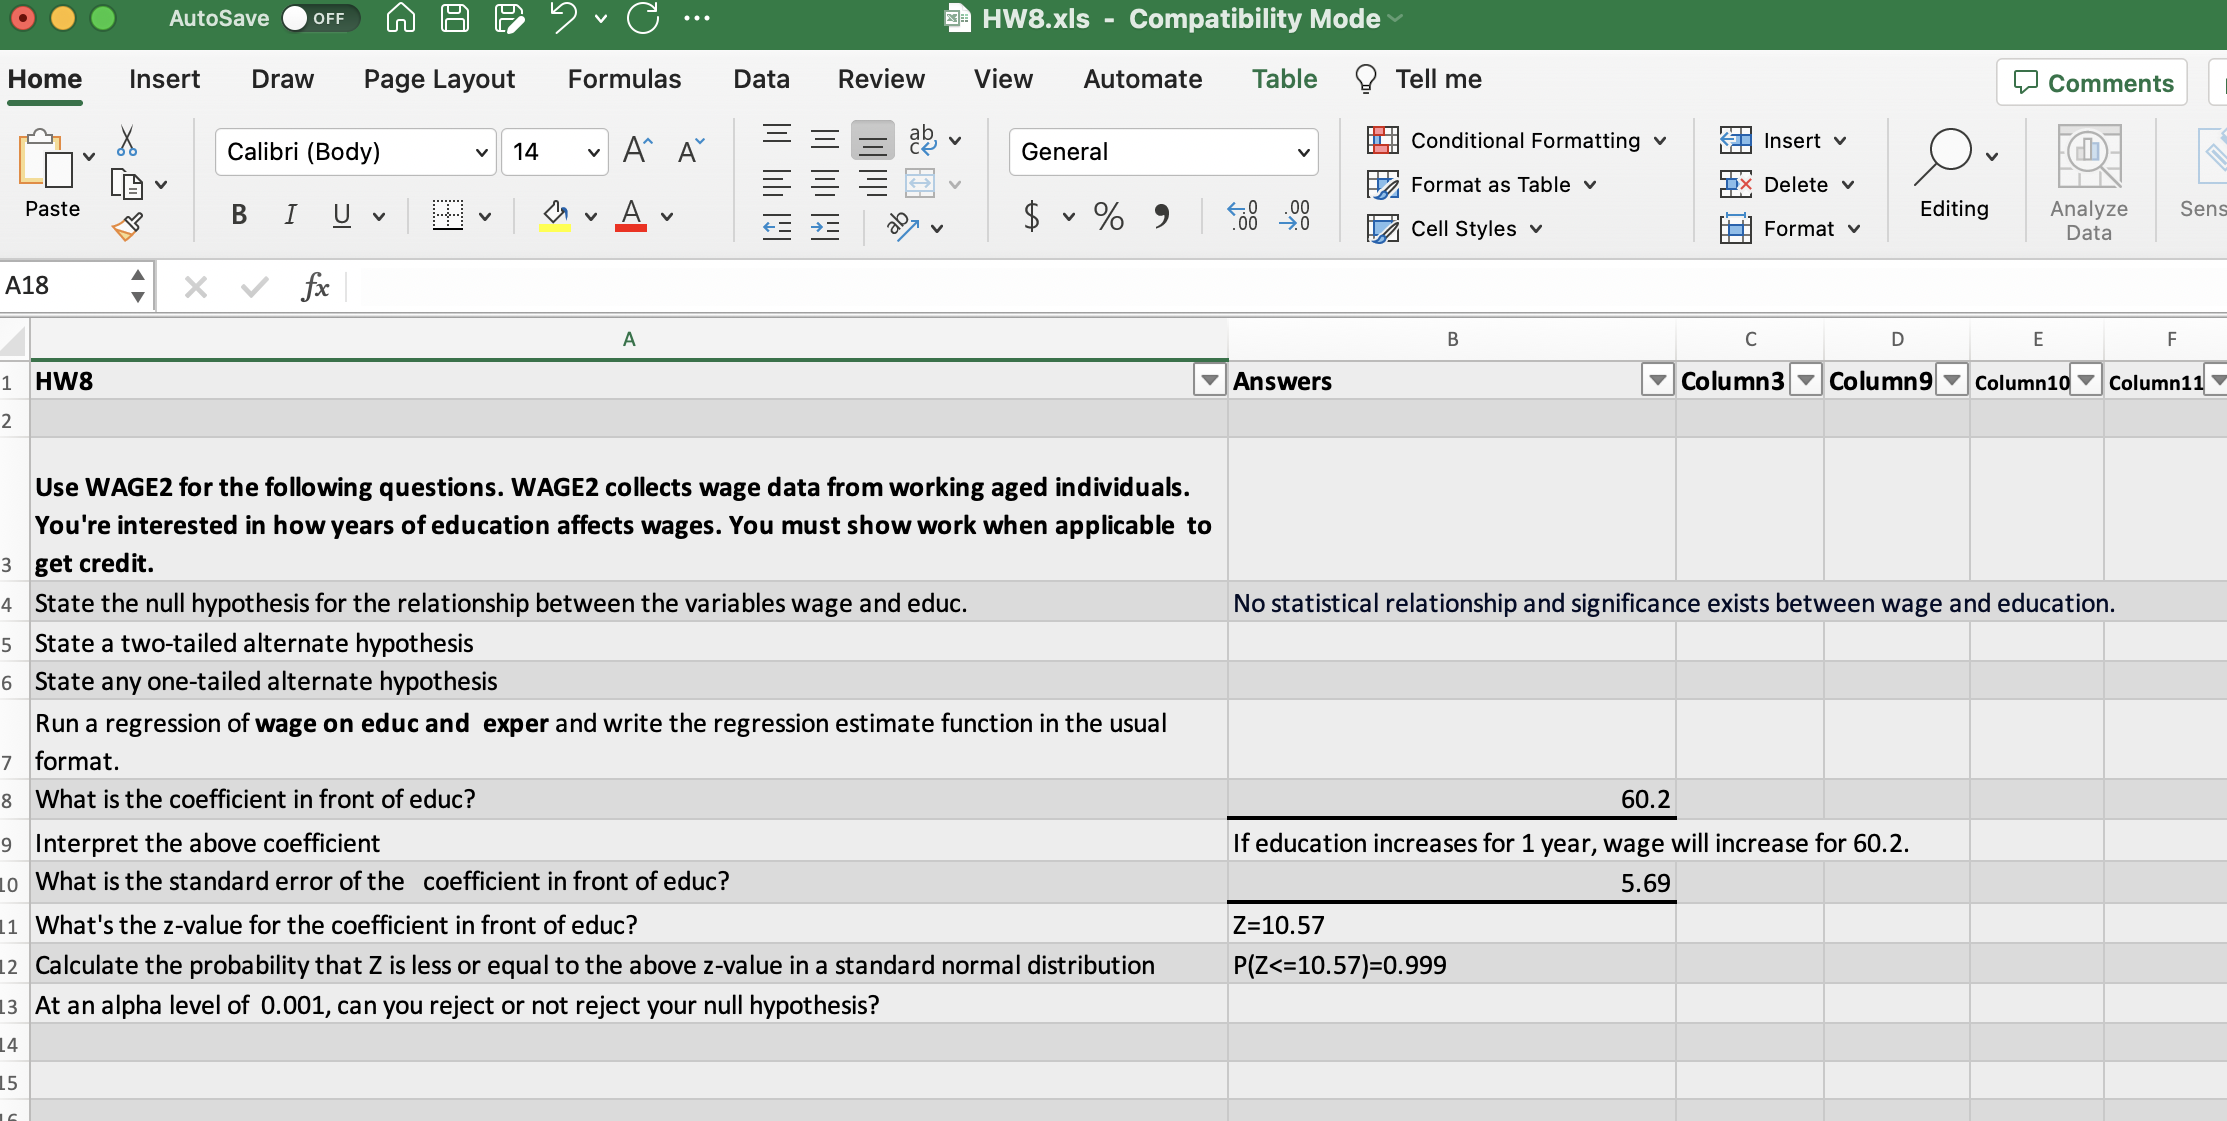Click the Insert Function fx icon
The image size is (2227, 1121).
[315, 287]
